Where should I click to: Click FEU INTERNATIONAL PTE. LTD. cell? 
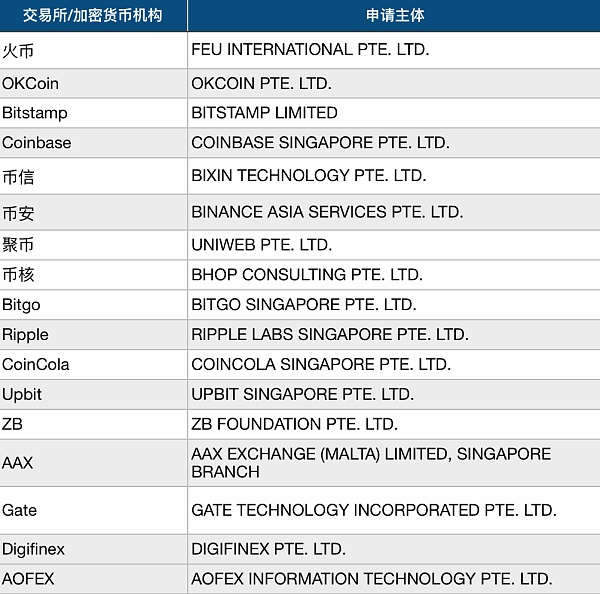tap(310, 49)
